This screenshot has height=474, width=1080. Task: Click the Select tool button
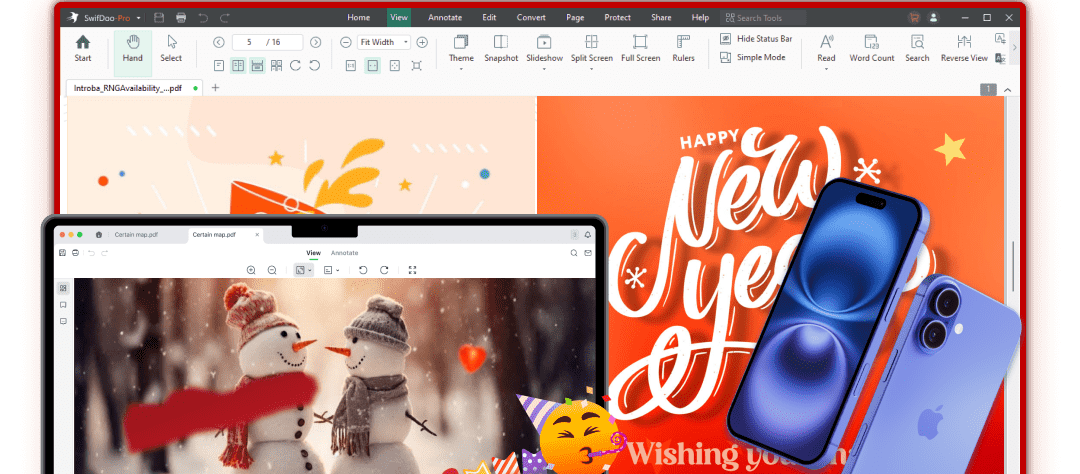click(171, 48)
